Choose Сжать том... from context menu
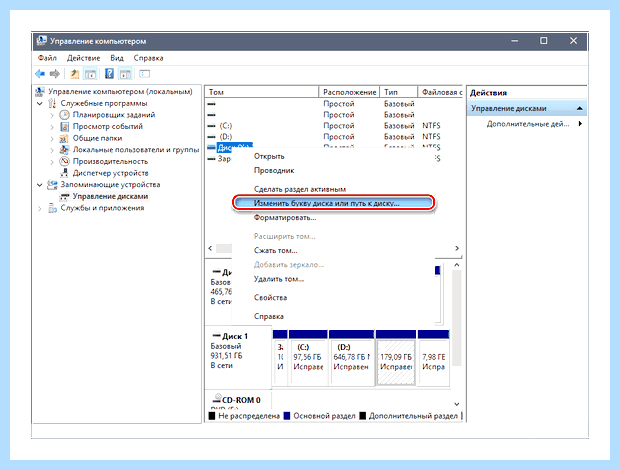The image size is (620, 470). tap(333, 250)
